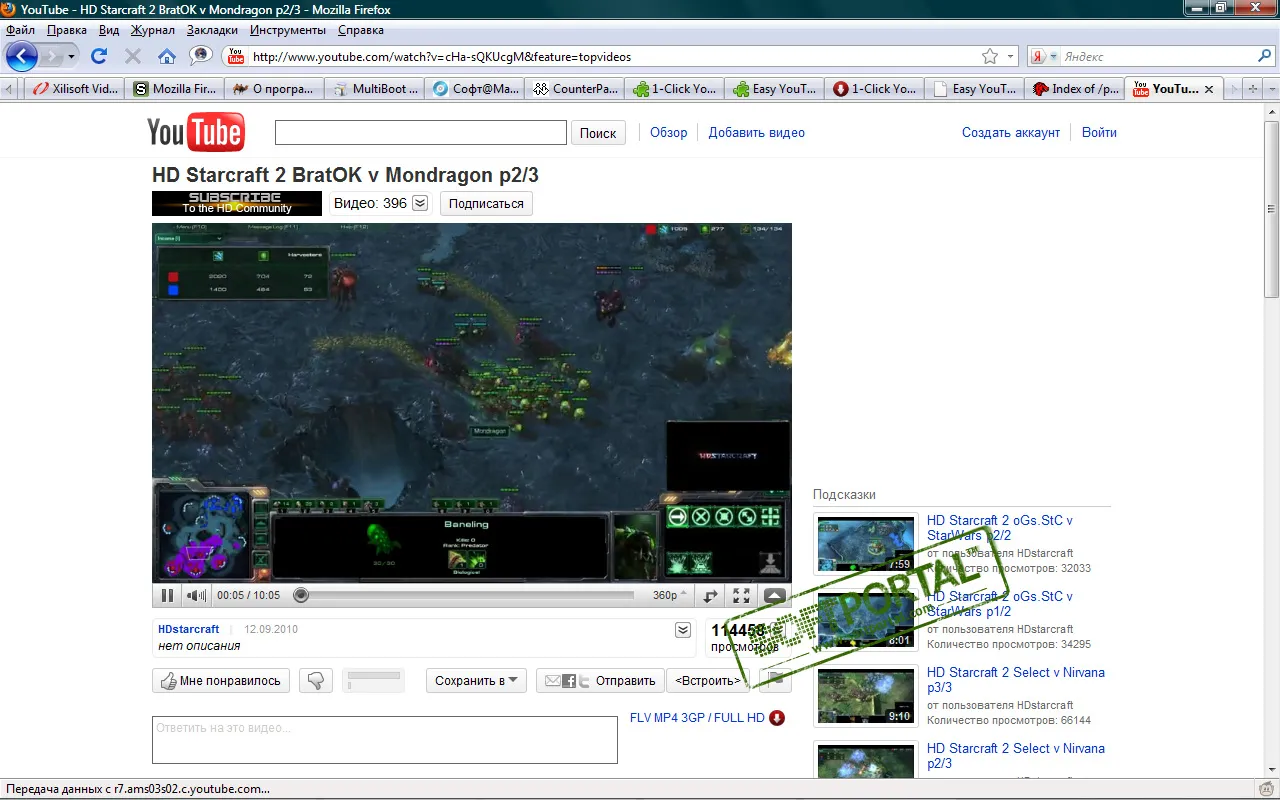
Task: Open the Справка menu
Action: [x=361, y=30]
